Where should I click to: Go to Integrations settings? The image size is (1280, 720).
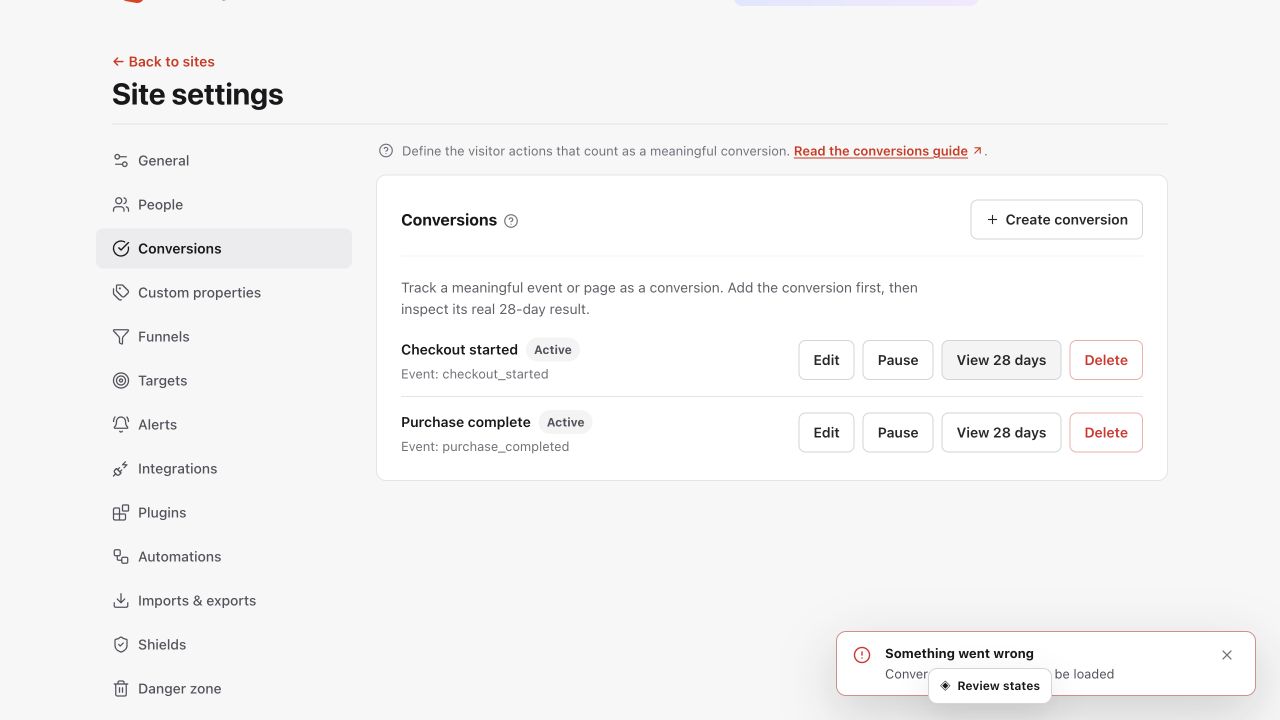point(224,469)
